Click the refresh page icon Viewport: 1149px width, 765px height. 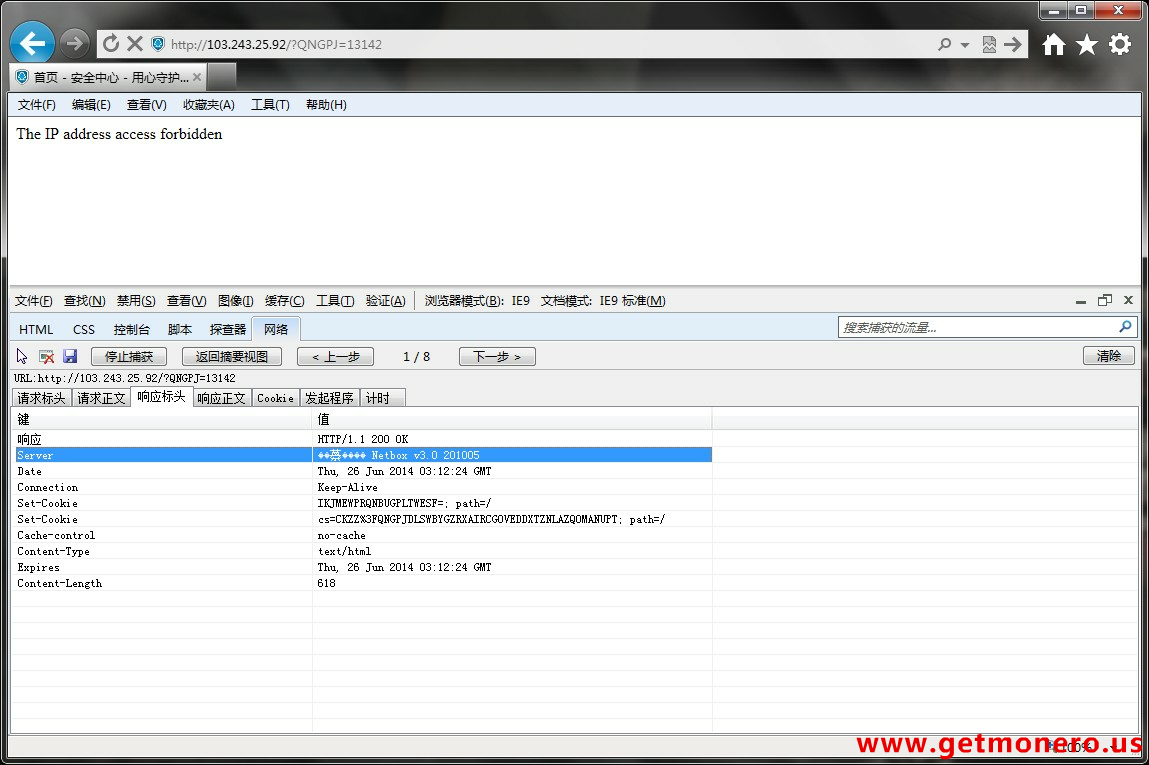111,44
